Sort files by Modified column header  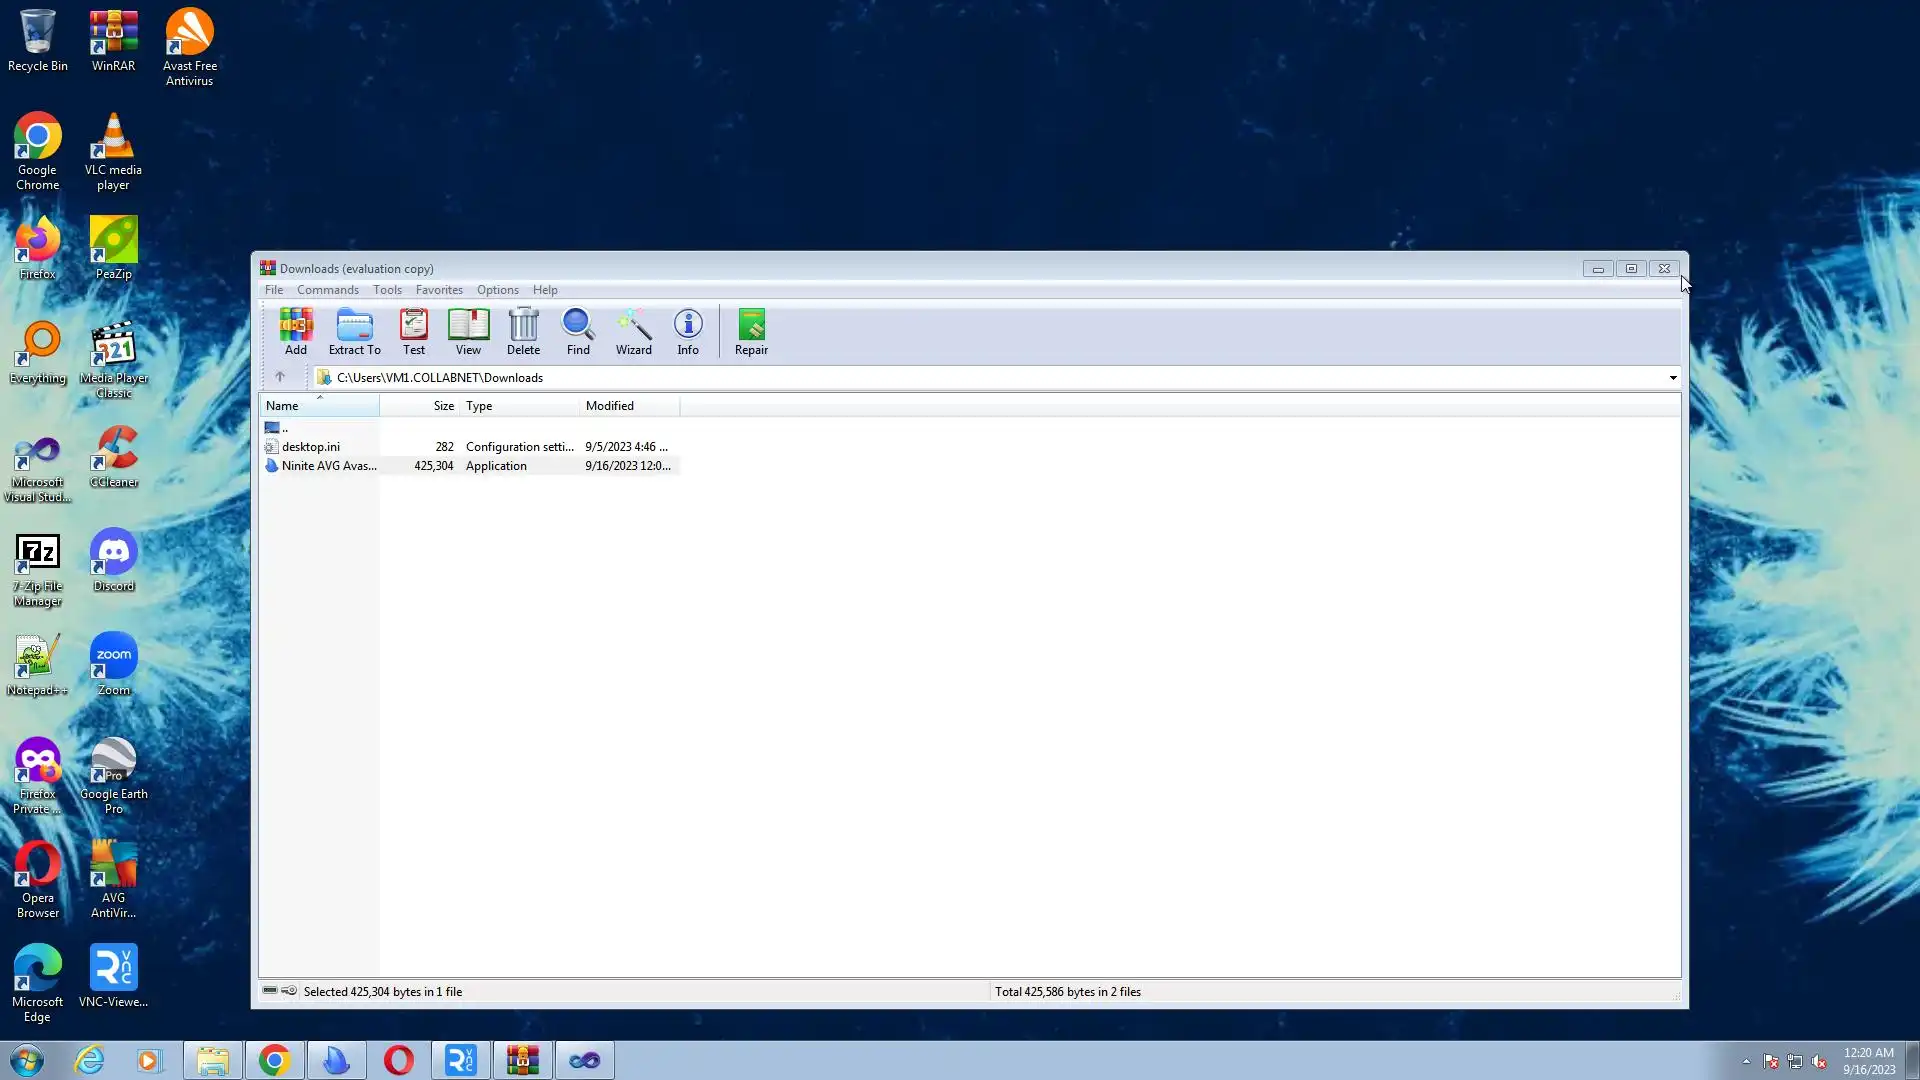click(x=610, y=406)
